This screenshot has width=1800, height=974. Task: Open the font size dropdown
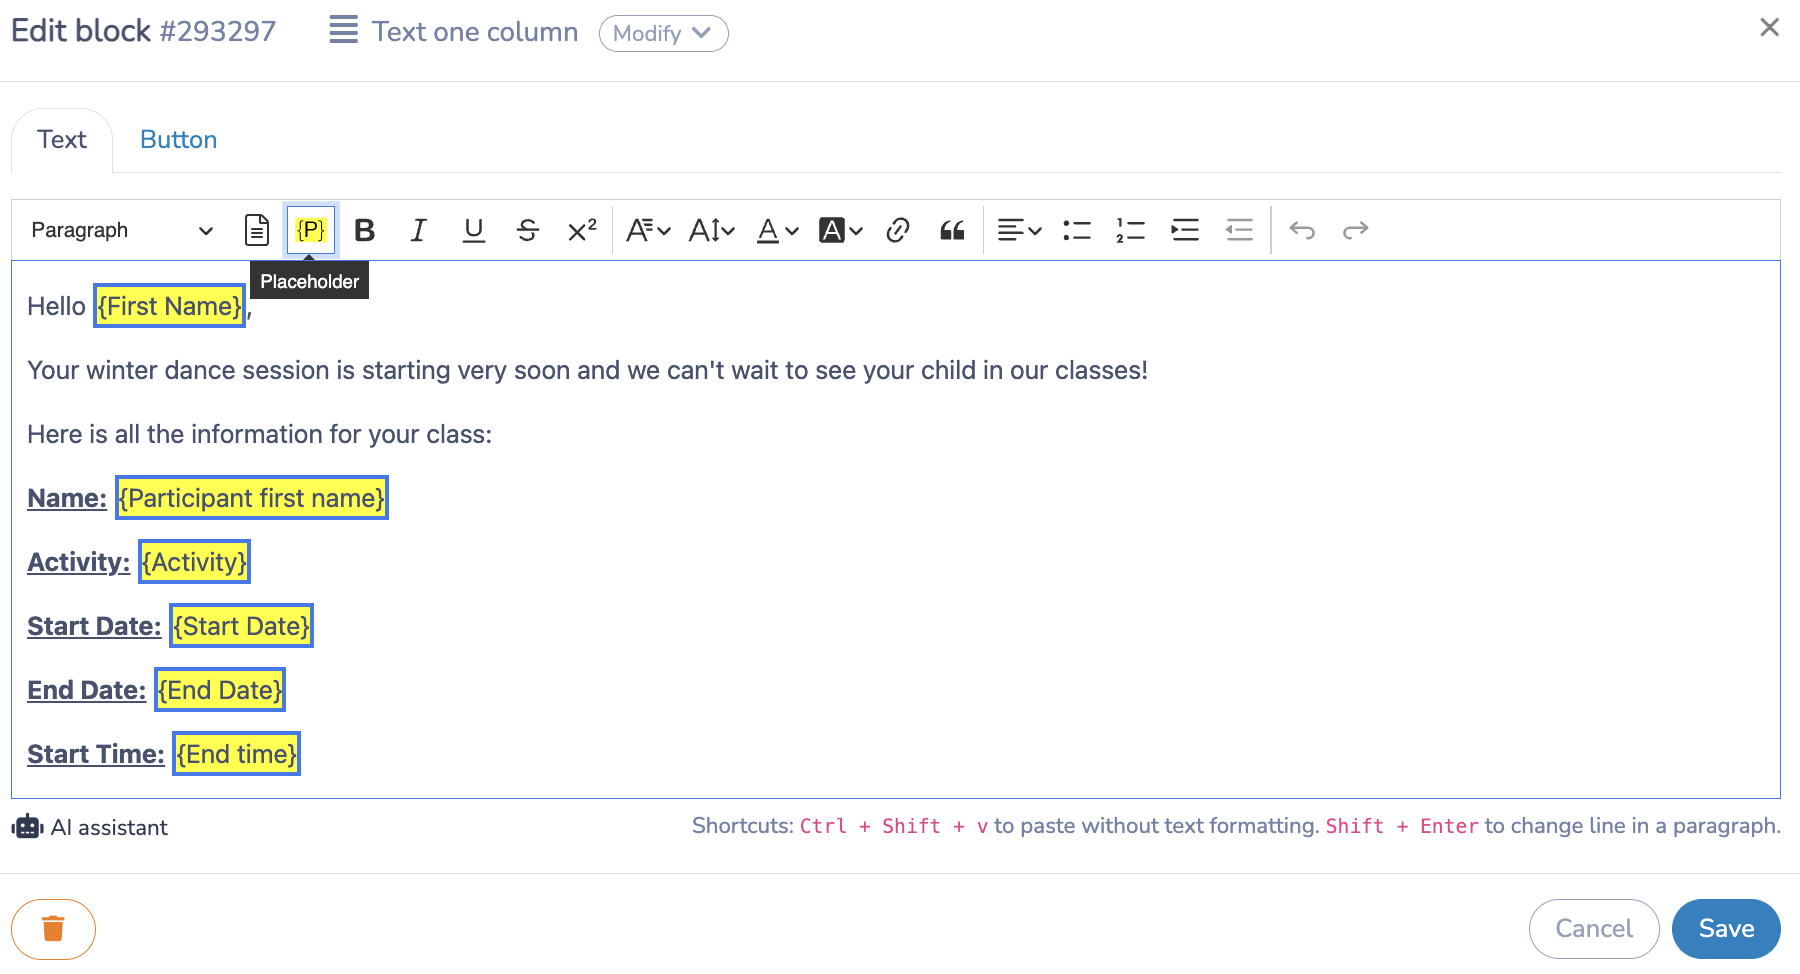[x=712, y=230]
